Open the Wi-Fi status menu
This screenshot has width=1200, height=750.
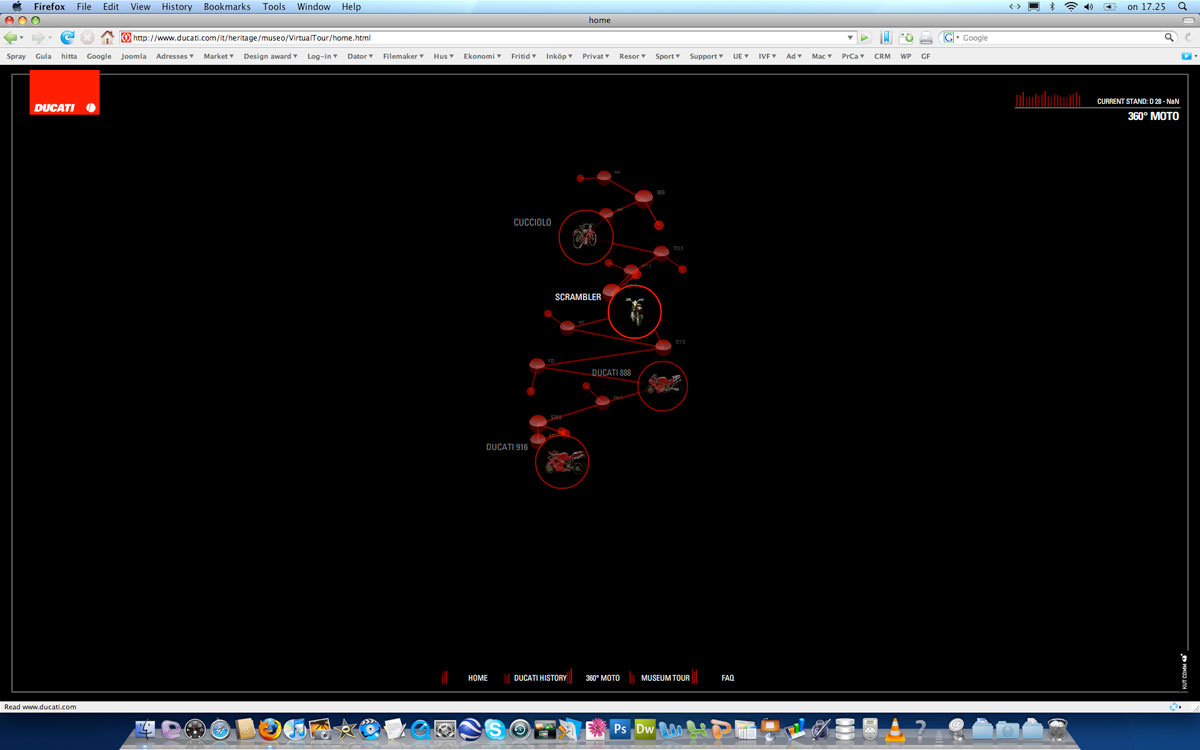pos(1071,6)
